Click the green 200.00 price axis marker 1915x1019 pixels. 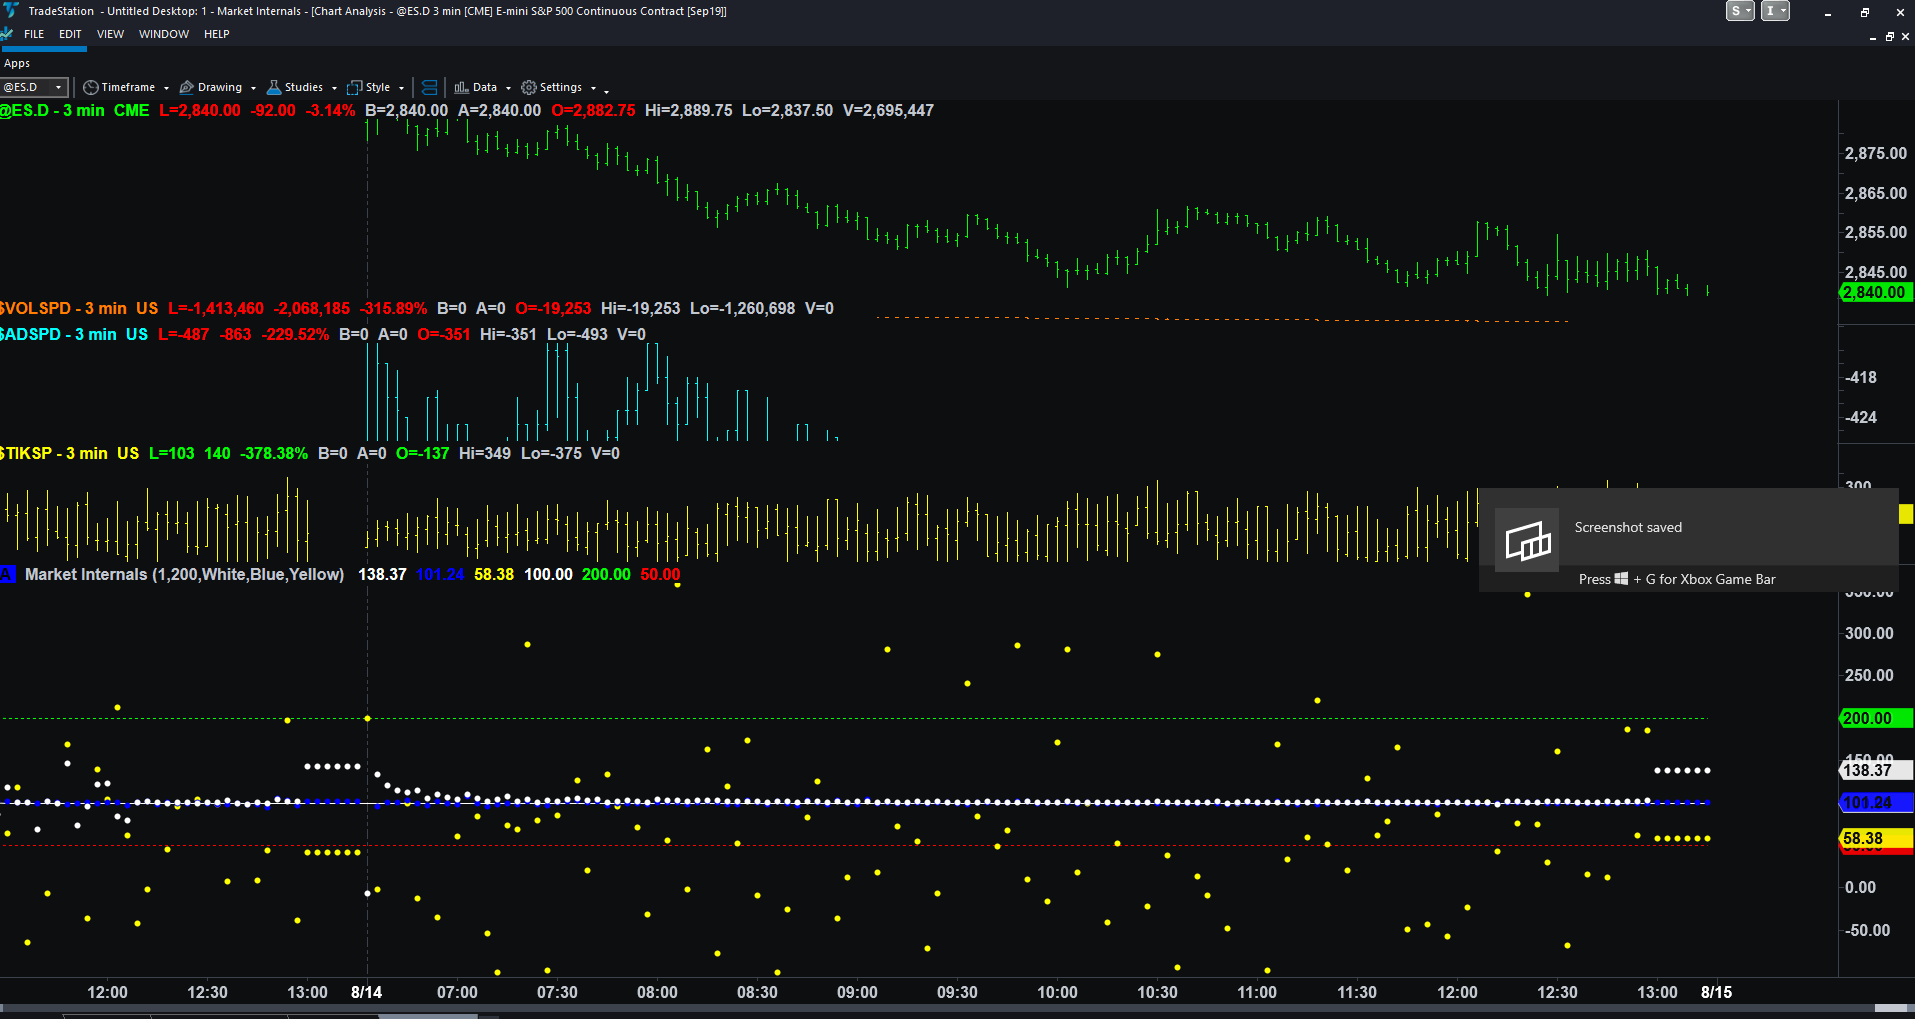click(x=1876, y=718)
